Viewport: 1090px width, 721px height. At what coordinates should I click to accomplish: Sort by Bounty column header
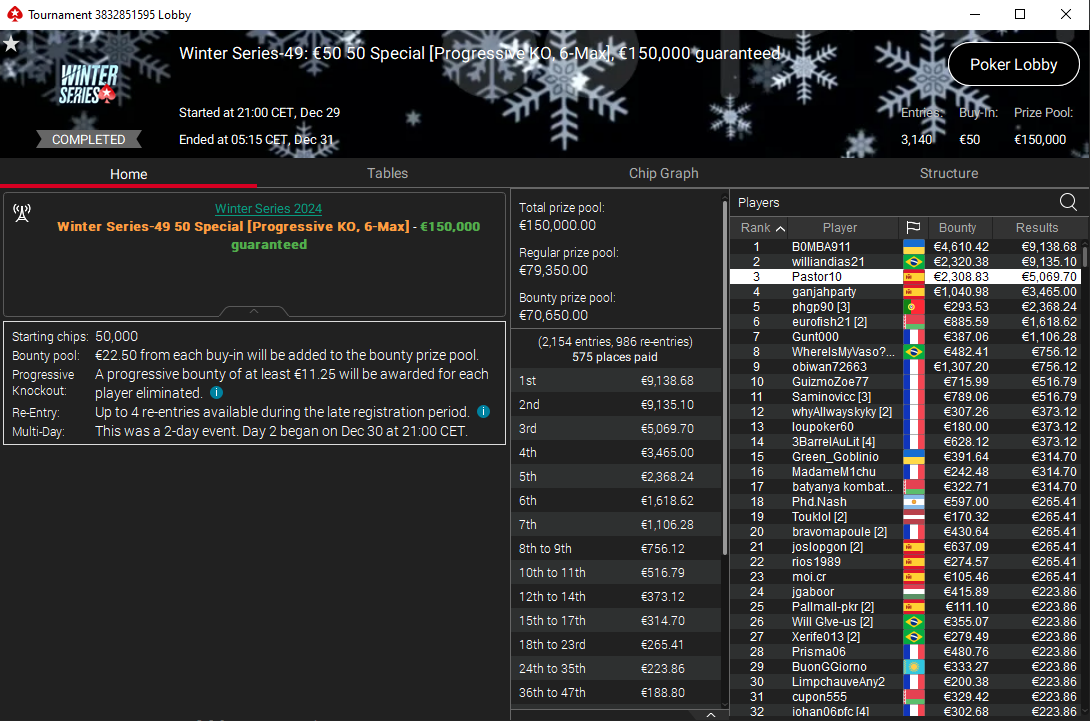957,227
